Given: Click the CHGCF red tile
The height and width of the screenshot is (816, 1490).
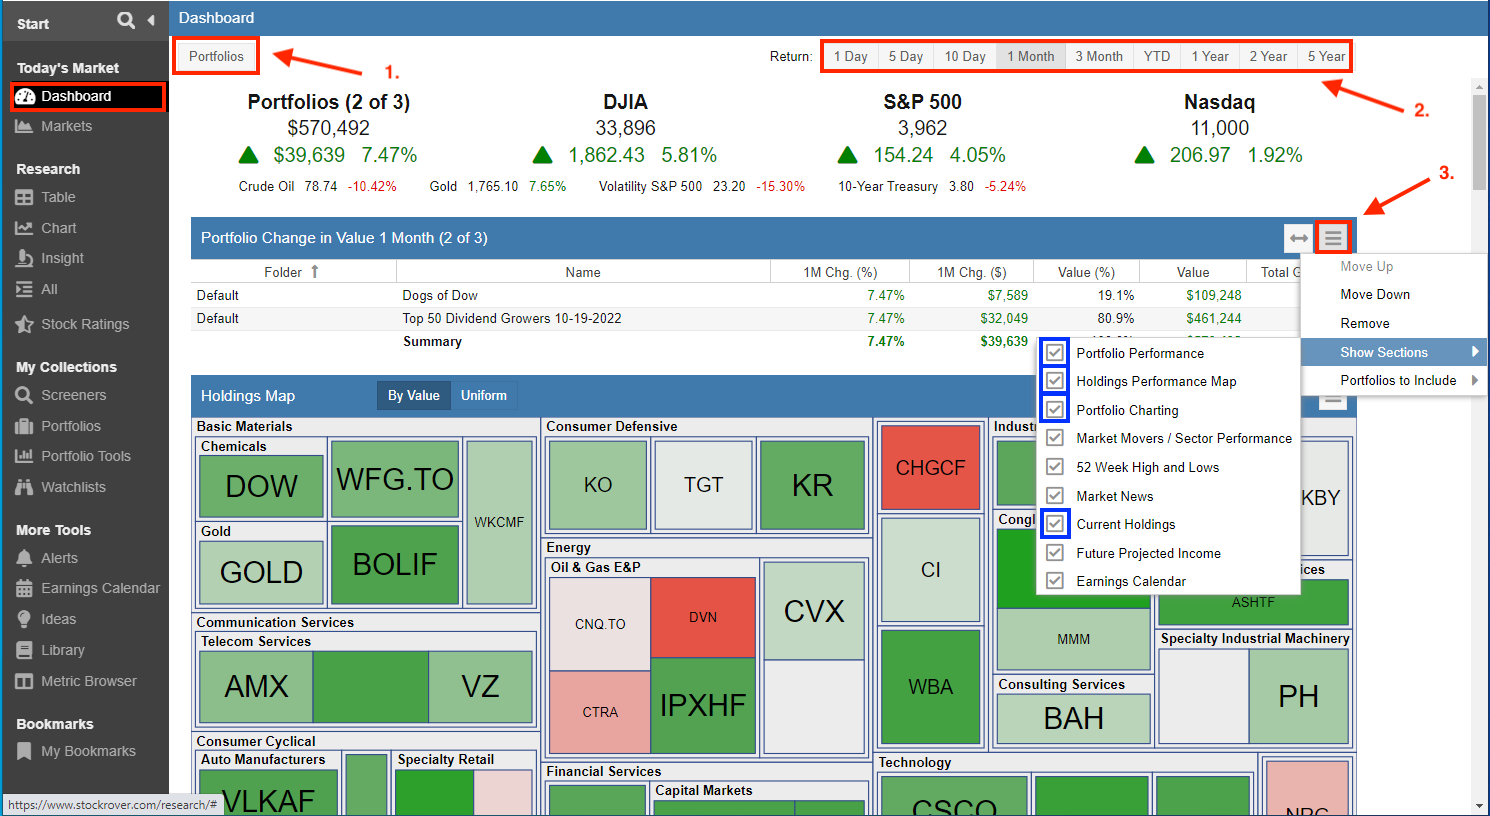Looking at the screenshot, I should (x=930, y=467).
